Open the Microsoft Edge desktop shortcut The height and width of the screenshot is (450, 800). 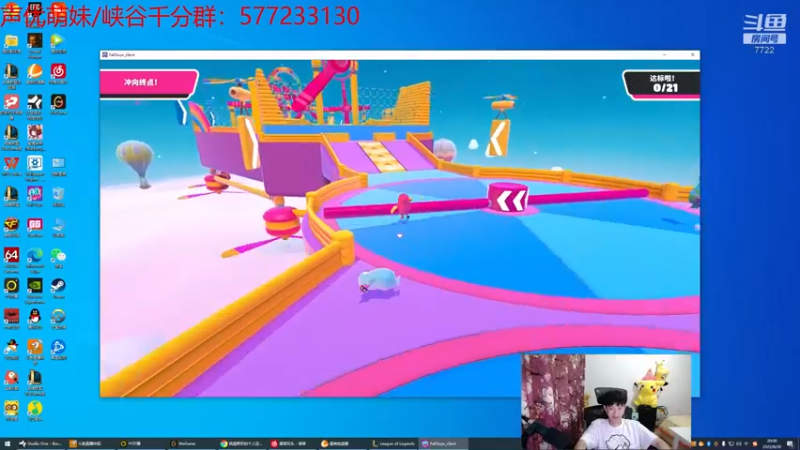tap(35, 256)
